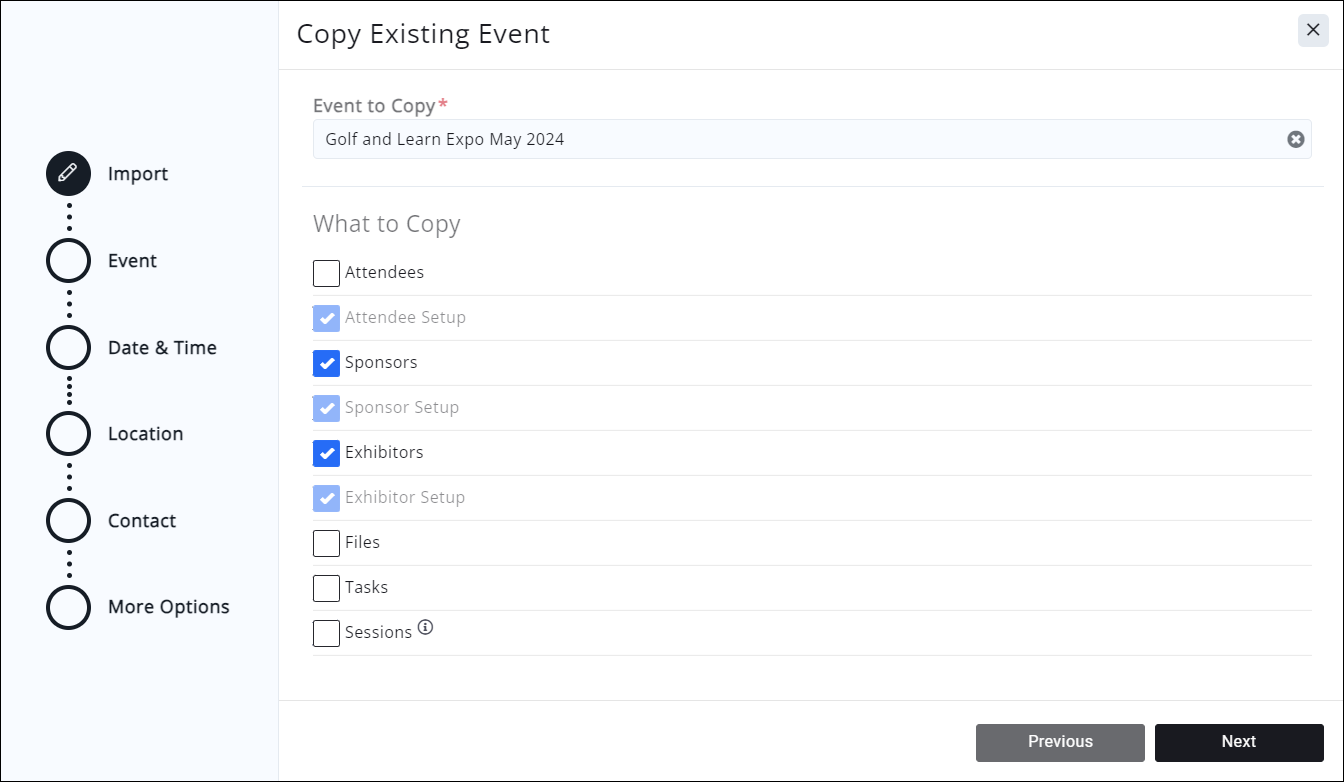Uncheck the Sponsors checkbox
The image size is (1344, 782).
(325, 362)
